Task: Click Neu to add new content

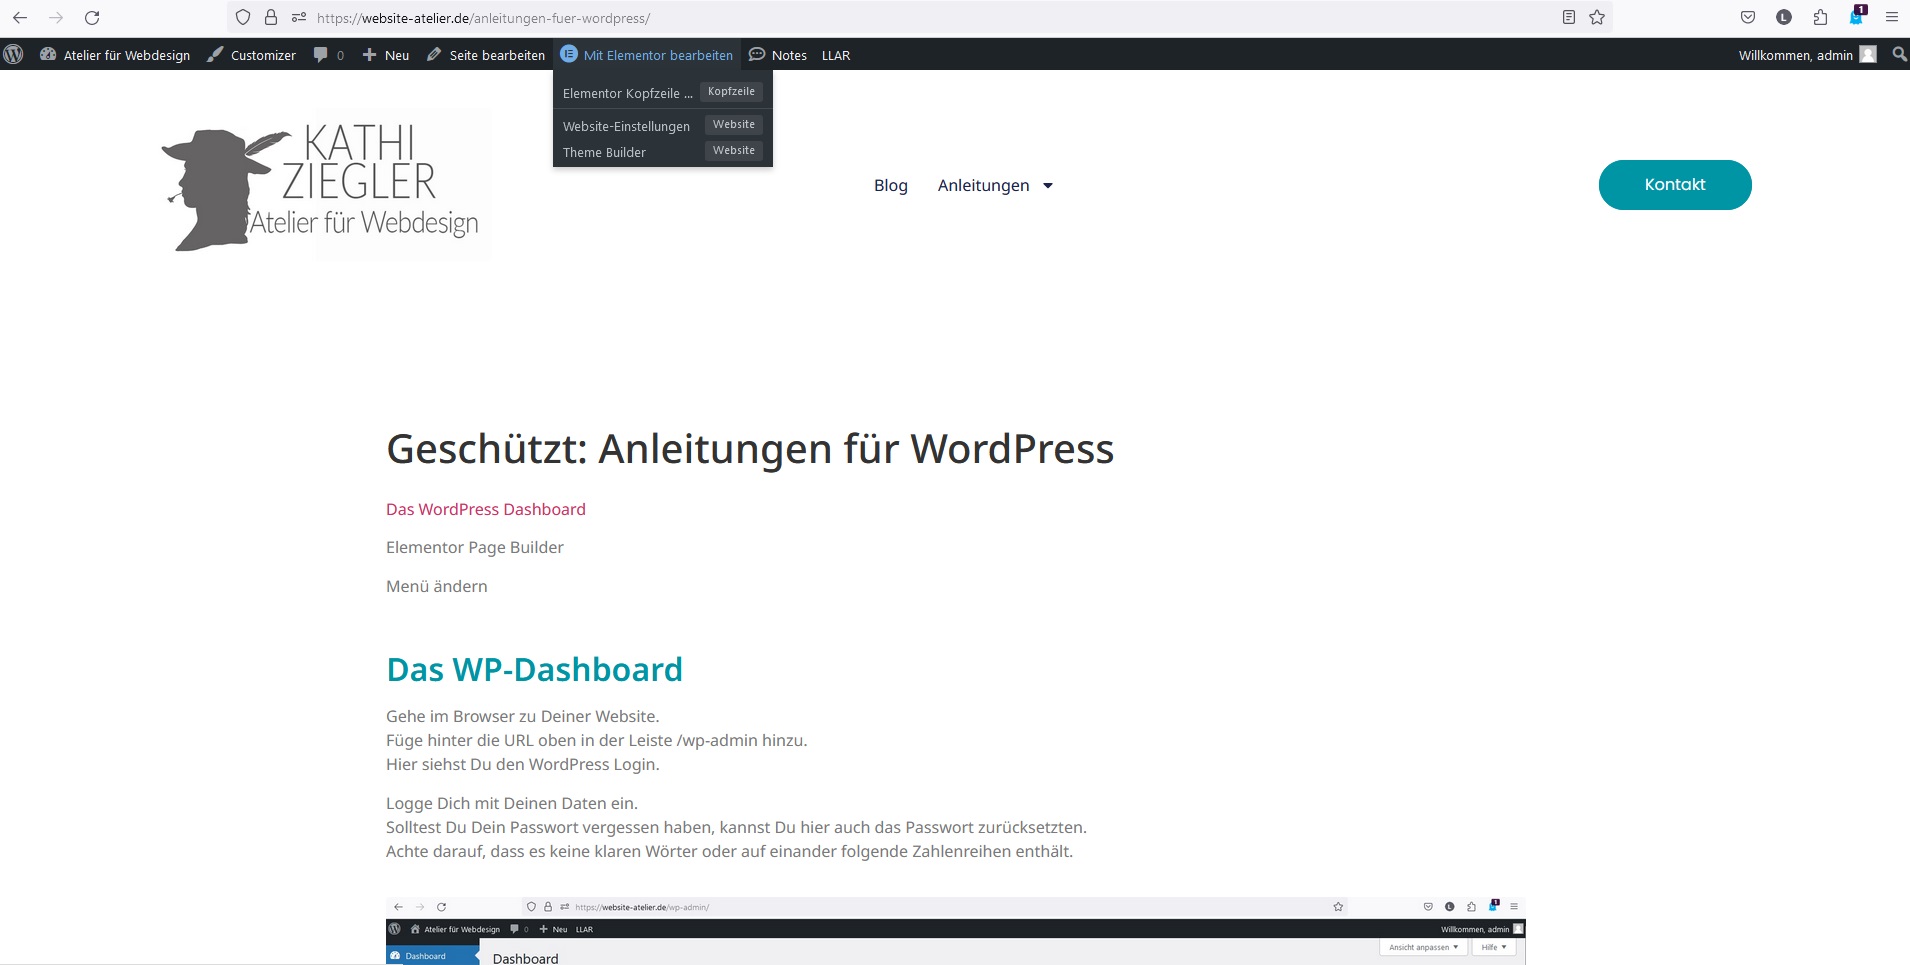Action: [386, 55]
